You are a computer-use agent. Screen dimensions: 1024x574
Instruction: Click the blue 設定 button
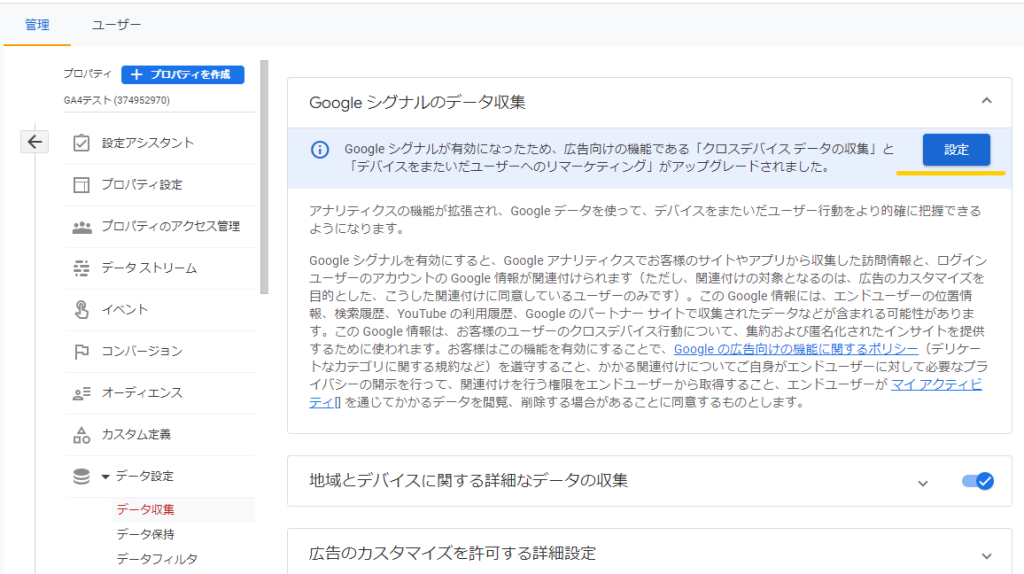coord(956,150)
